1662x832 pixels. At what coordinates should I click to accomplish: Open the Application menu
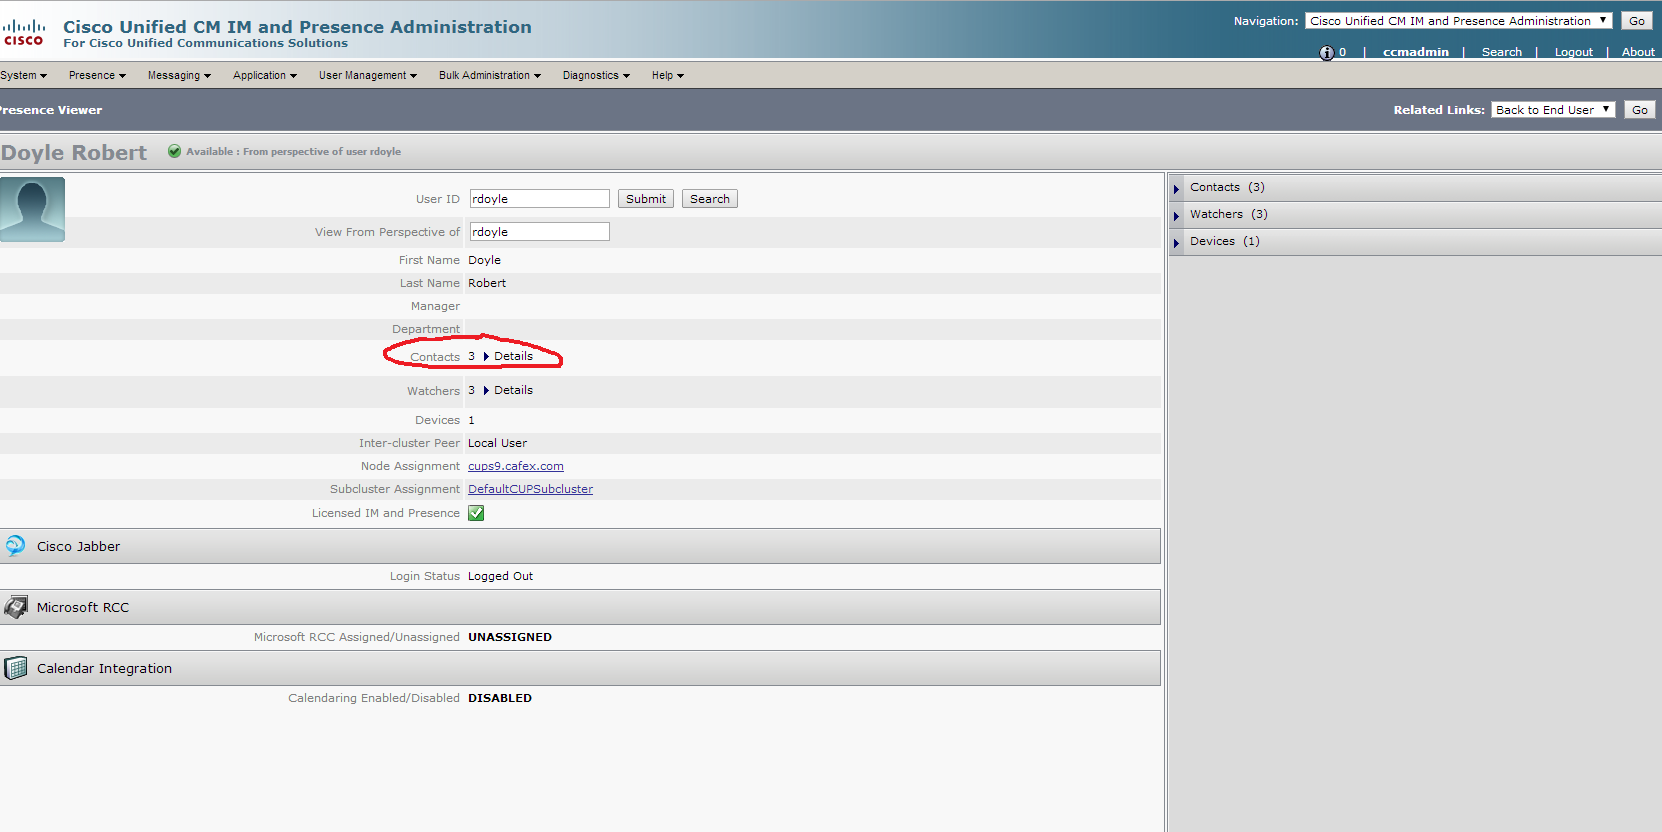265,75
